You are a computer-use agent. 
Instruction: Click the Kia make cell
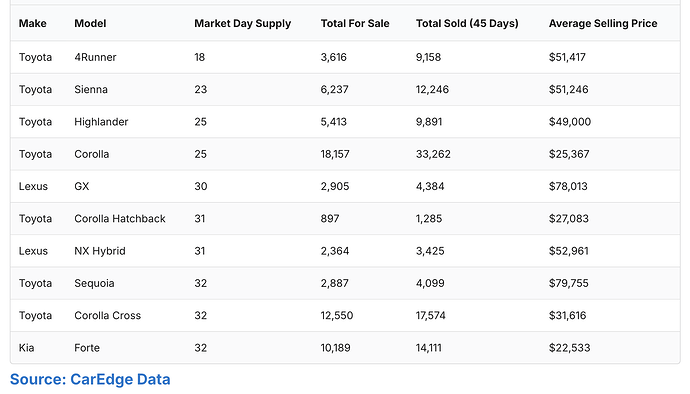click(x=26, y=348)
